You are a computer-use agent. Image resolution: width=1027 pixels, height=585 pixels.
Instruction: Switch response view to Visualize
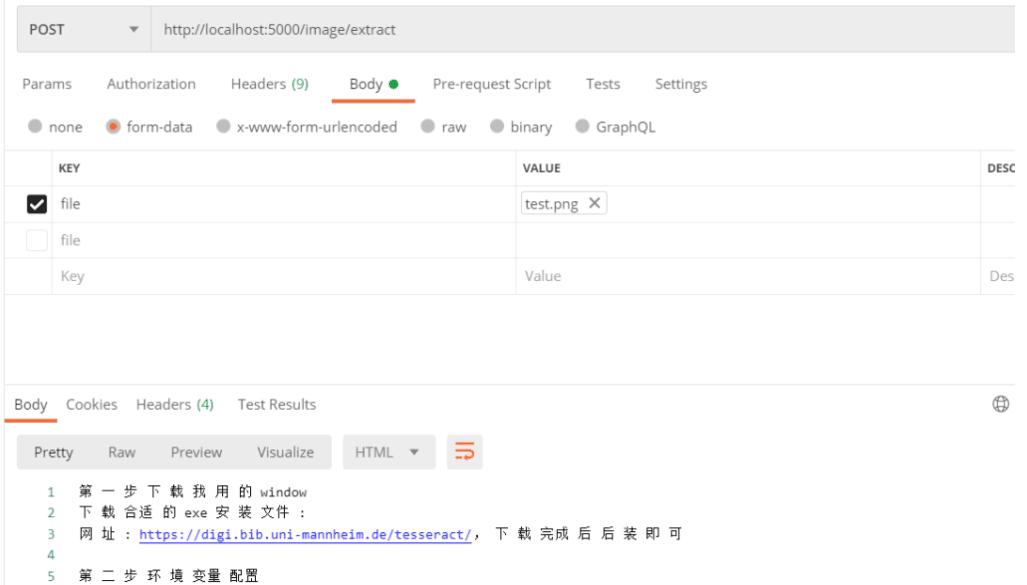(x=286, y=452)
